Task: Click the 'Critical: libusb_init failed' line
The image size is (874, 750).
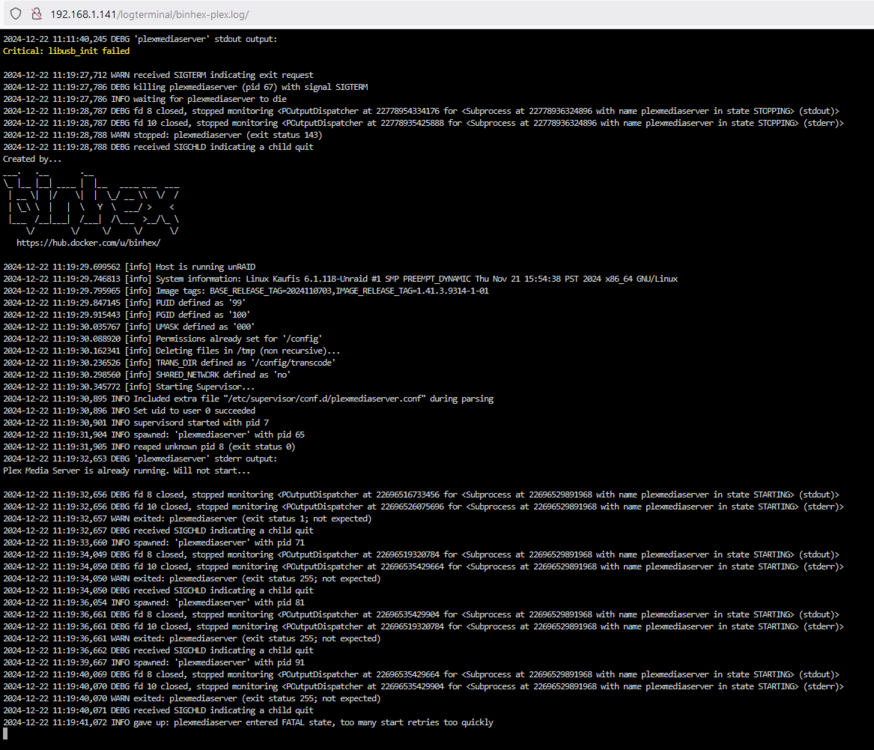Action: pos(66,51)
